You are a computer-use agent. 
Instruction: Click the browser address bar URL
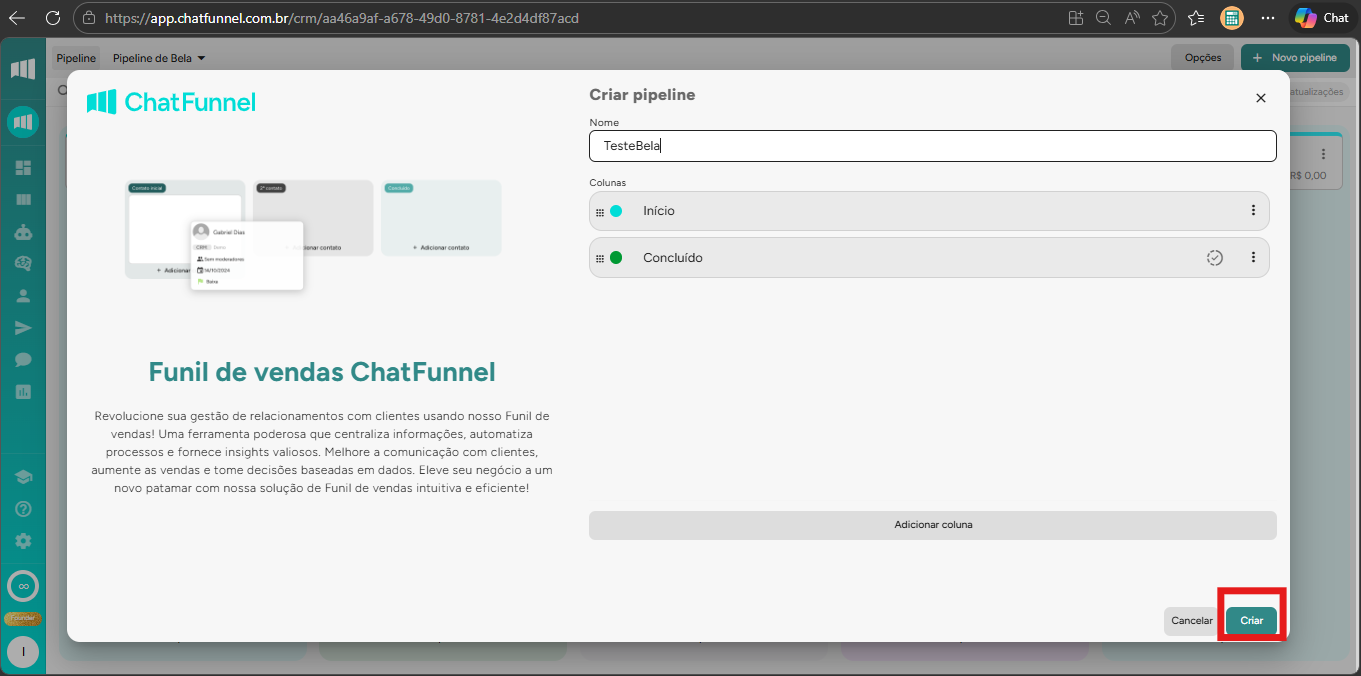click(341, 18)
